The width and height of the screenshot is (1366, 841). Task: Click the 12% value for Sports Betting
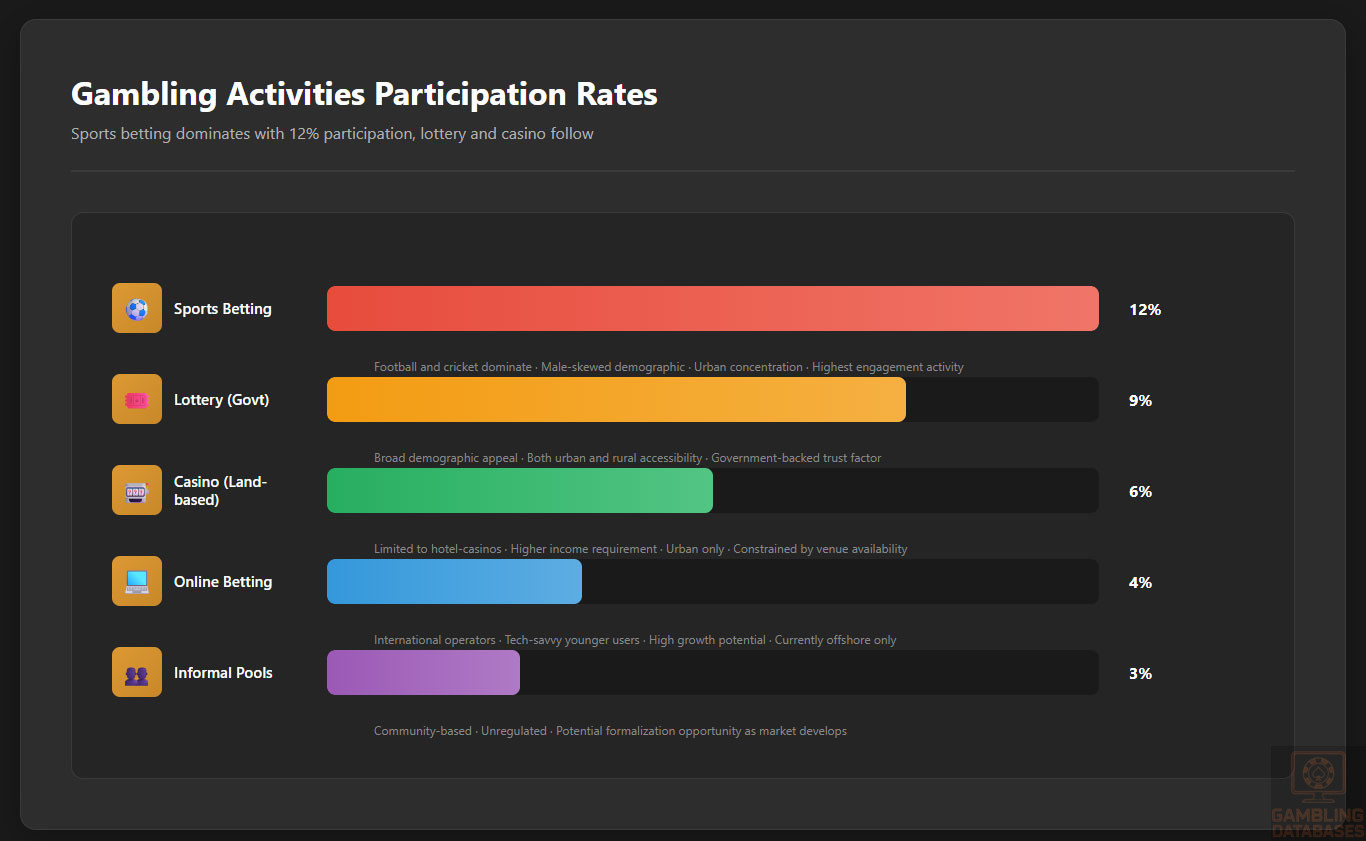coord(1144,310)
